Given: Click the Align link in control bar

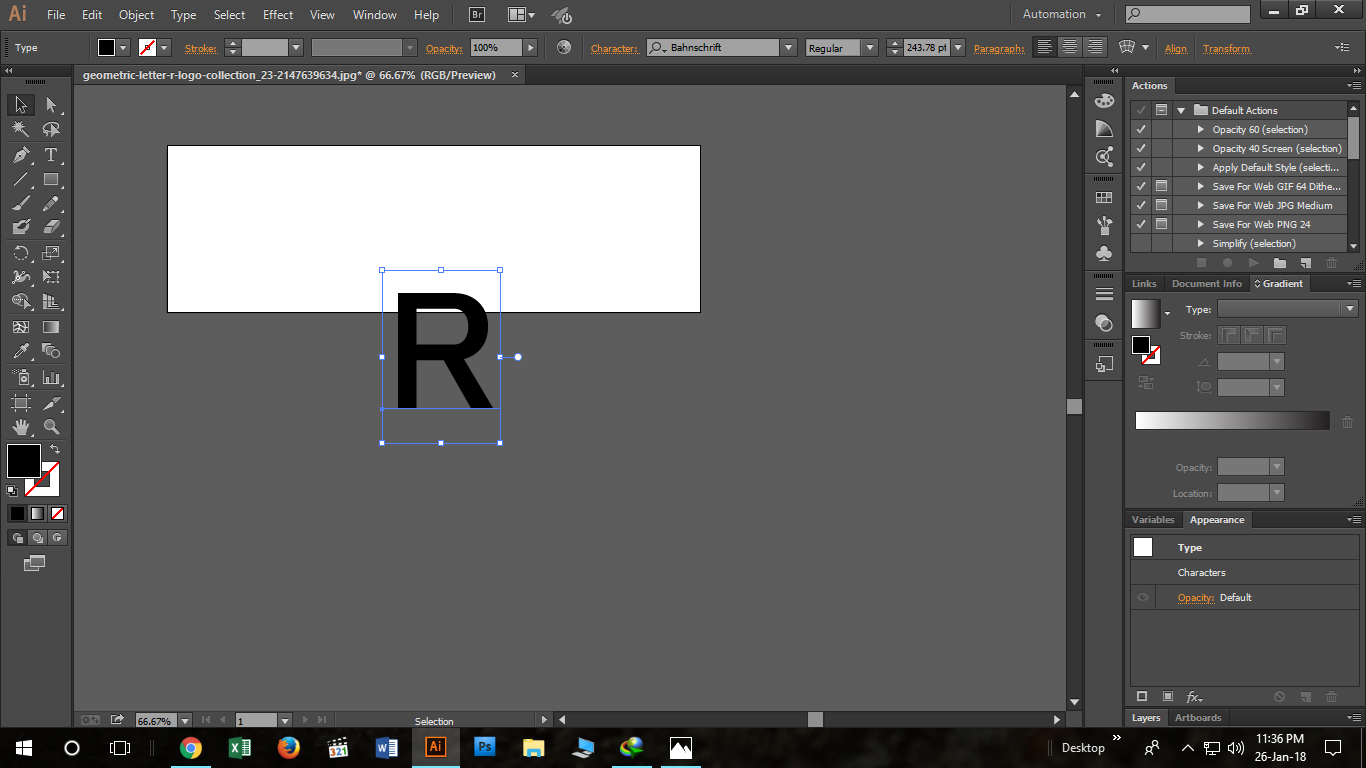Looking at the screenshot, I should click(x=1176, y=48).
